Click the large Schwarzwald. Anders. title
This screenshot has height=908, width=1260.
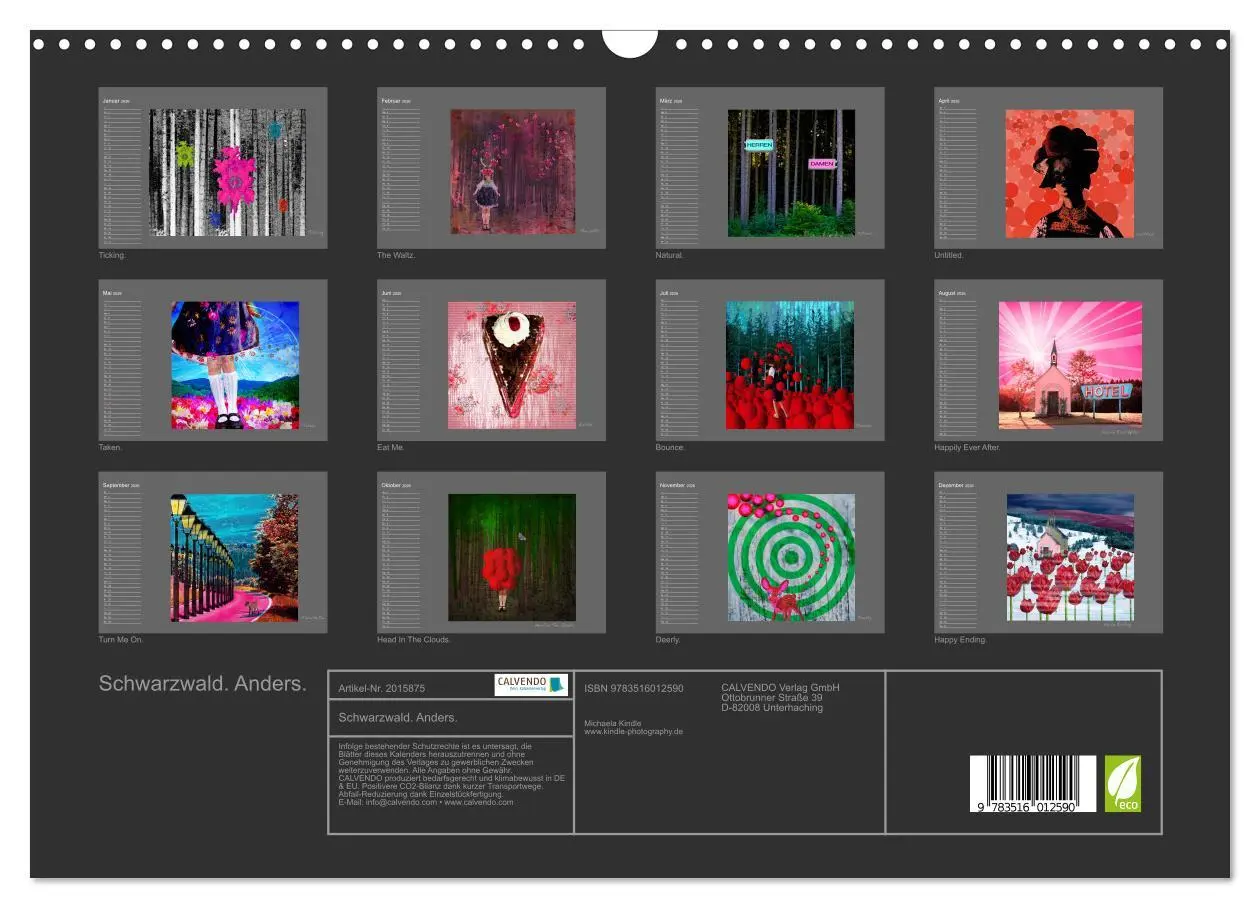pos(202,684)
